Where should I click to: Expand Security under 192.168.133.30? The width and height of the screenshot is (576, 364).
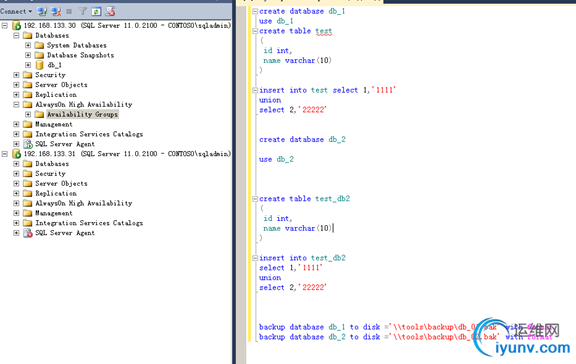pos(16,75)
